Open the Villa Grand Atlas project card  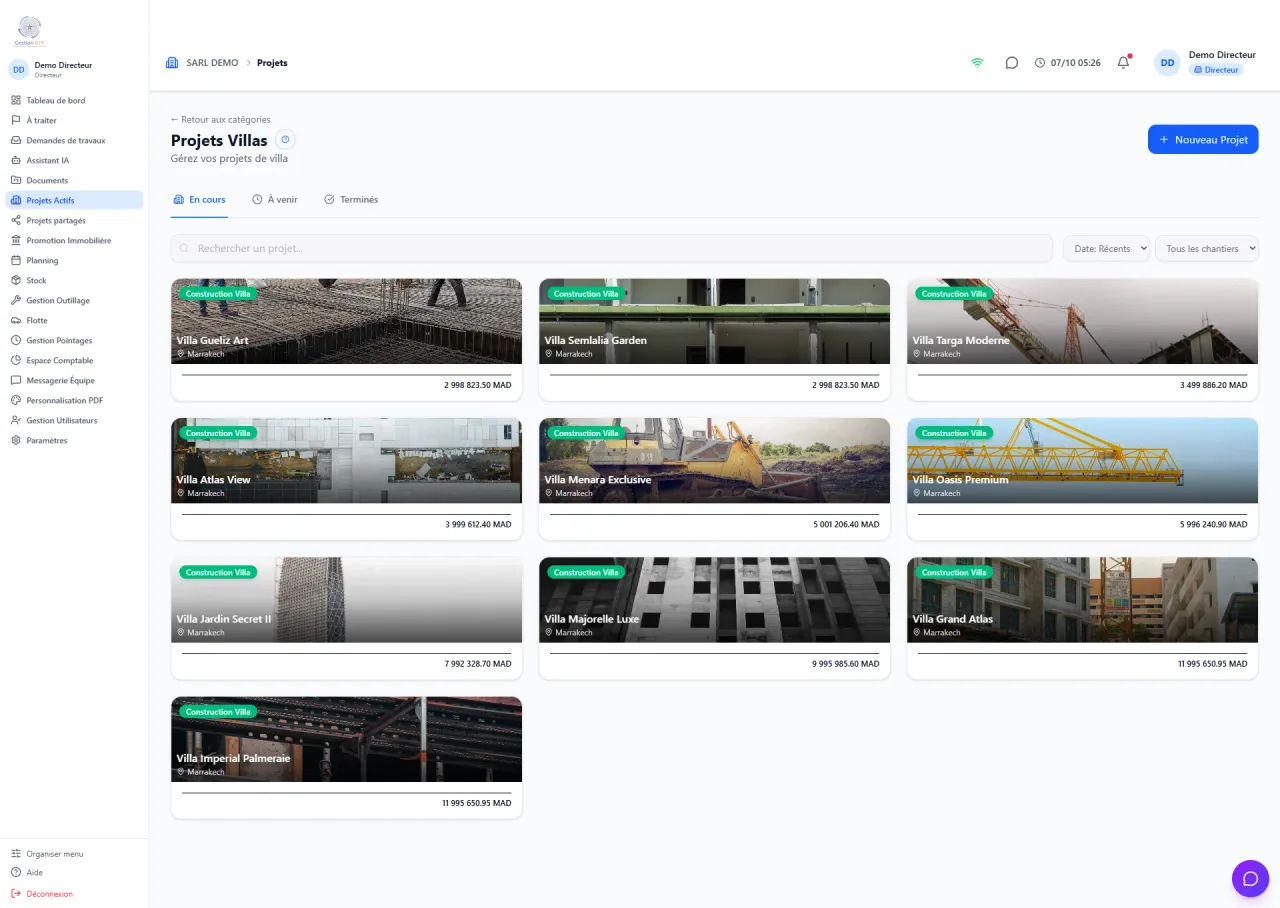pyautogui.click(x=1082, y=618)
